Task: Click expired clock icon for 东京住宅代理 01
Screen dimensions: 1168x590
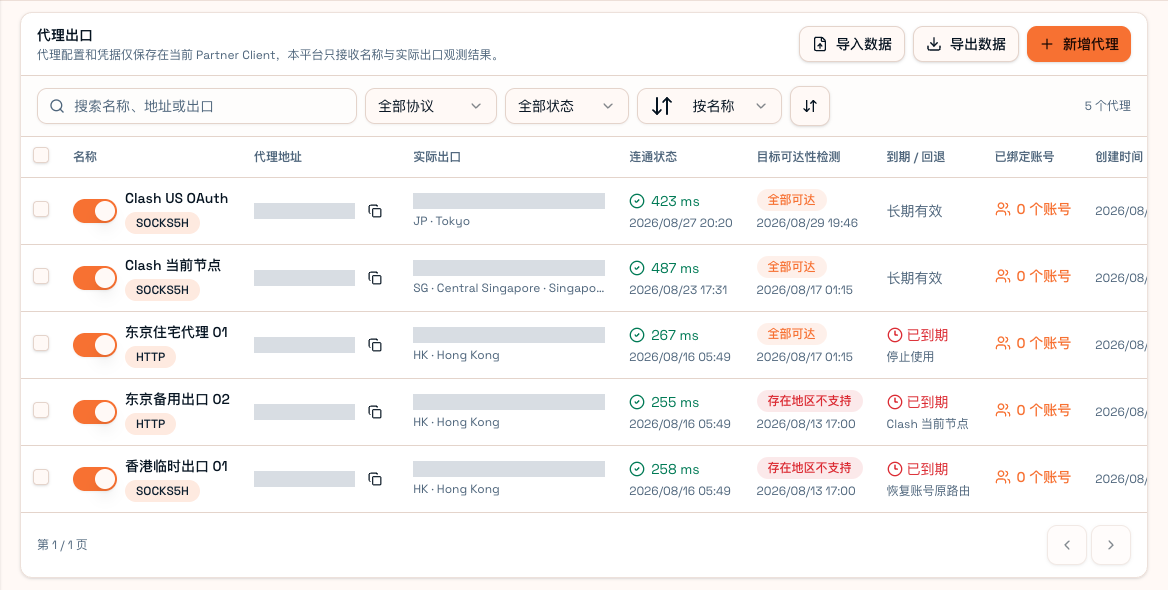Action: [x=895, y=335]
